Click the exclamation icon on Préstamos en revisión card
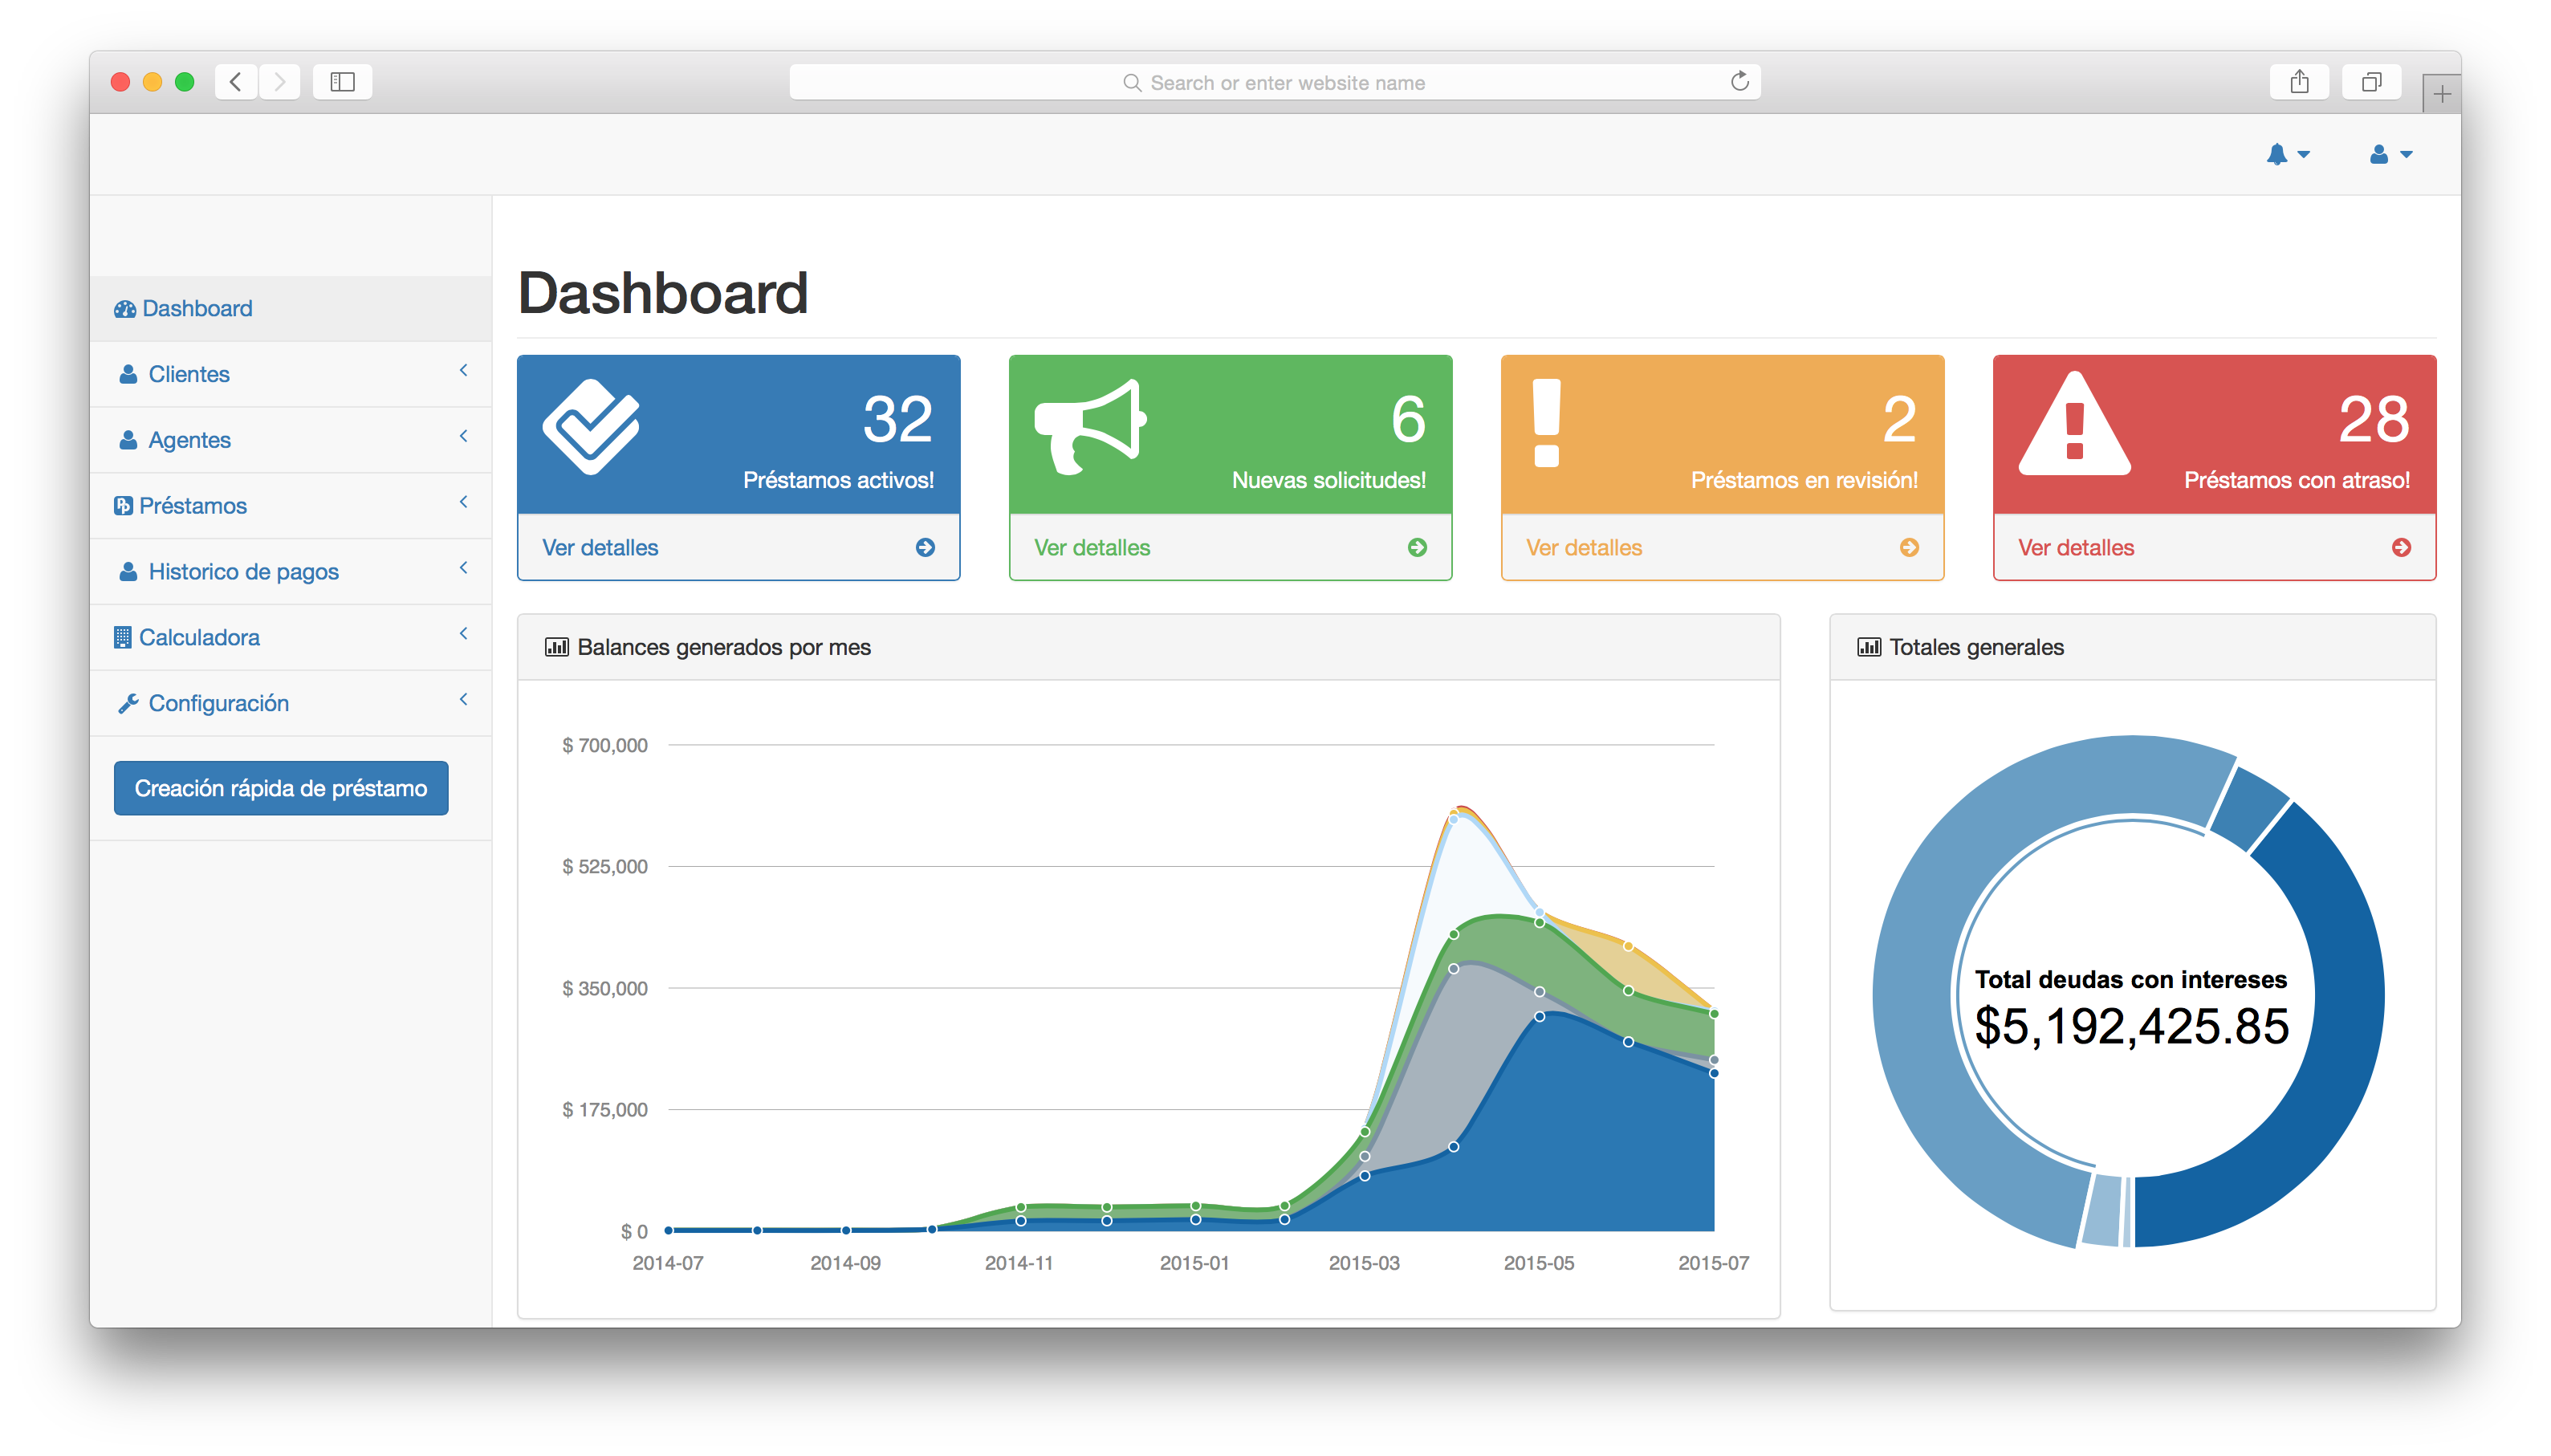 [x=1546, y=423]
